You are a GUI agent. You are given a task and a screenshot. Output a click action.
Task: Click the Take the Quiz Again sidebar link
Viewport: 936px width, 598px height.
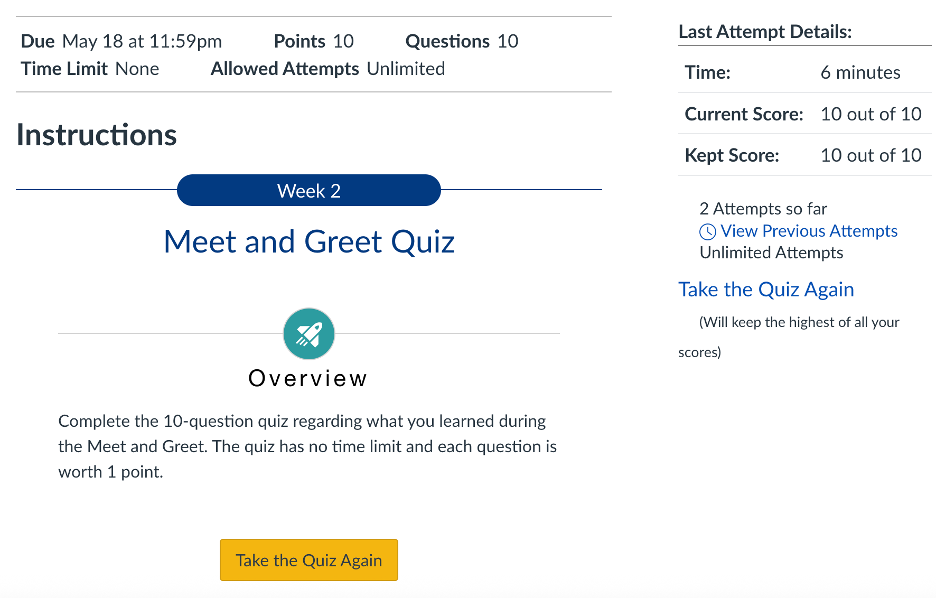pos(766,290)
